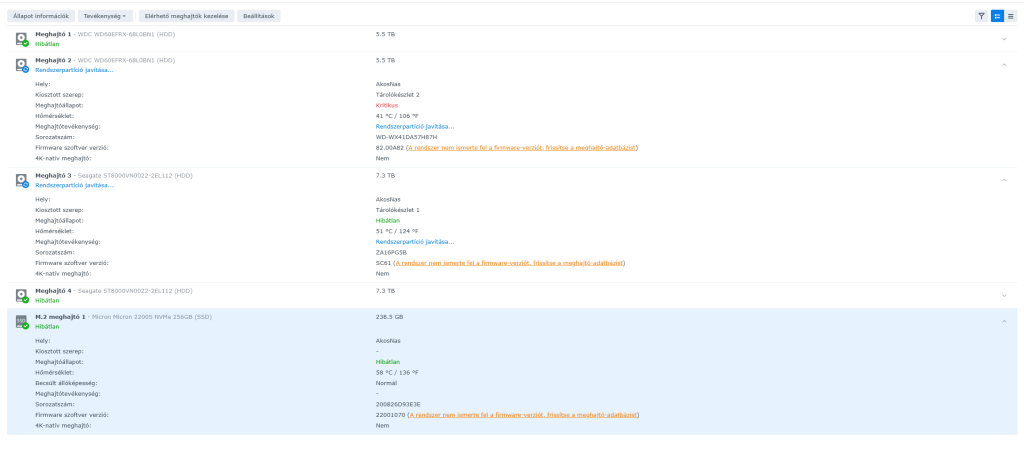Switch to detailed list view icon
Viewport: 1024px width, 469px height.
click(996, 16)
